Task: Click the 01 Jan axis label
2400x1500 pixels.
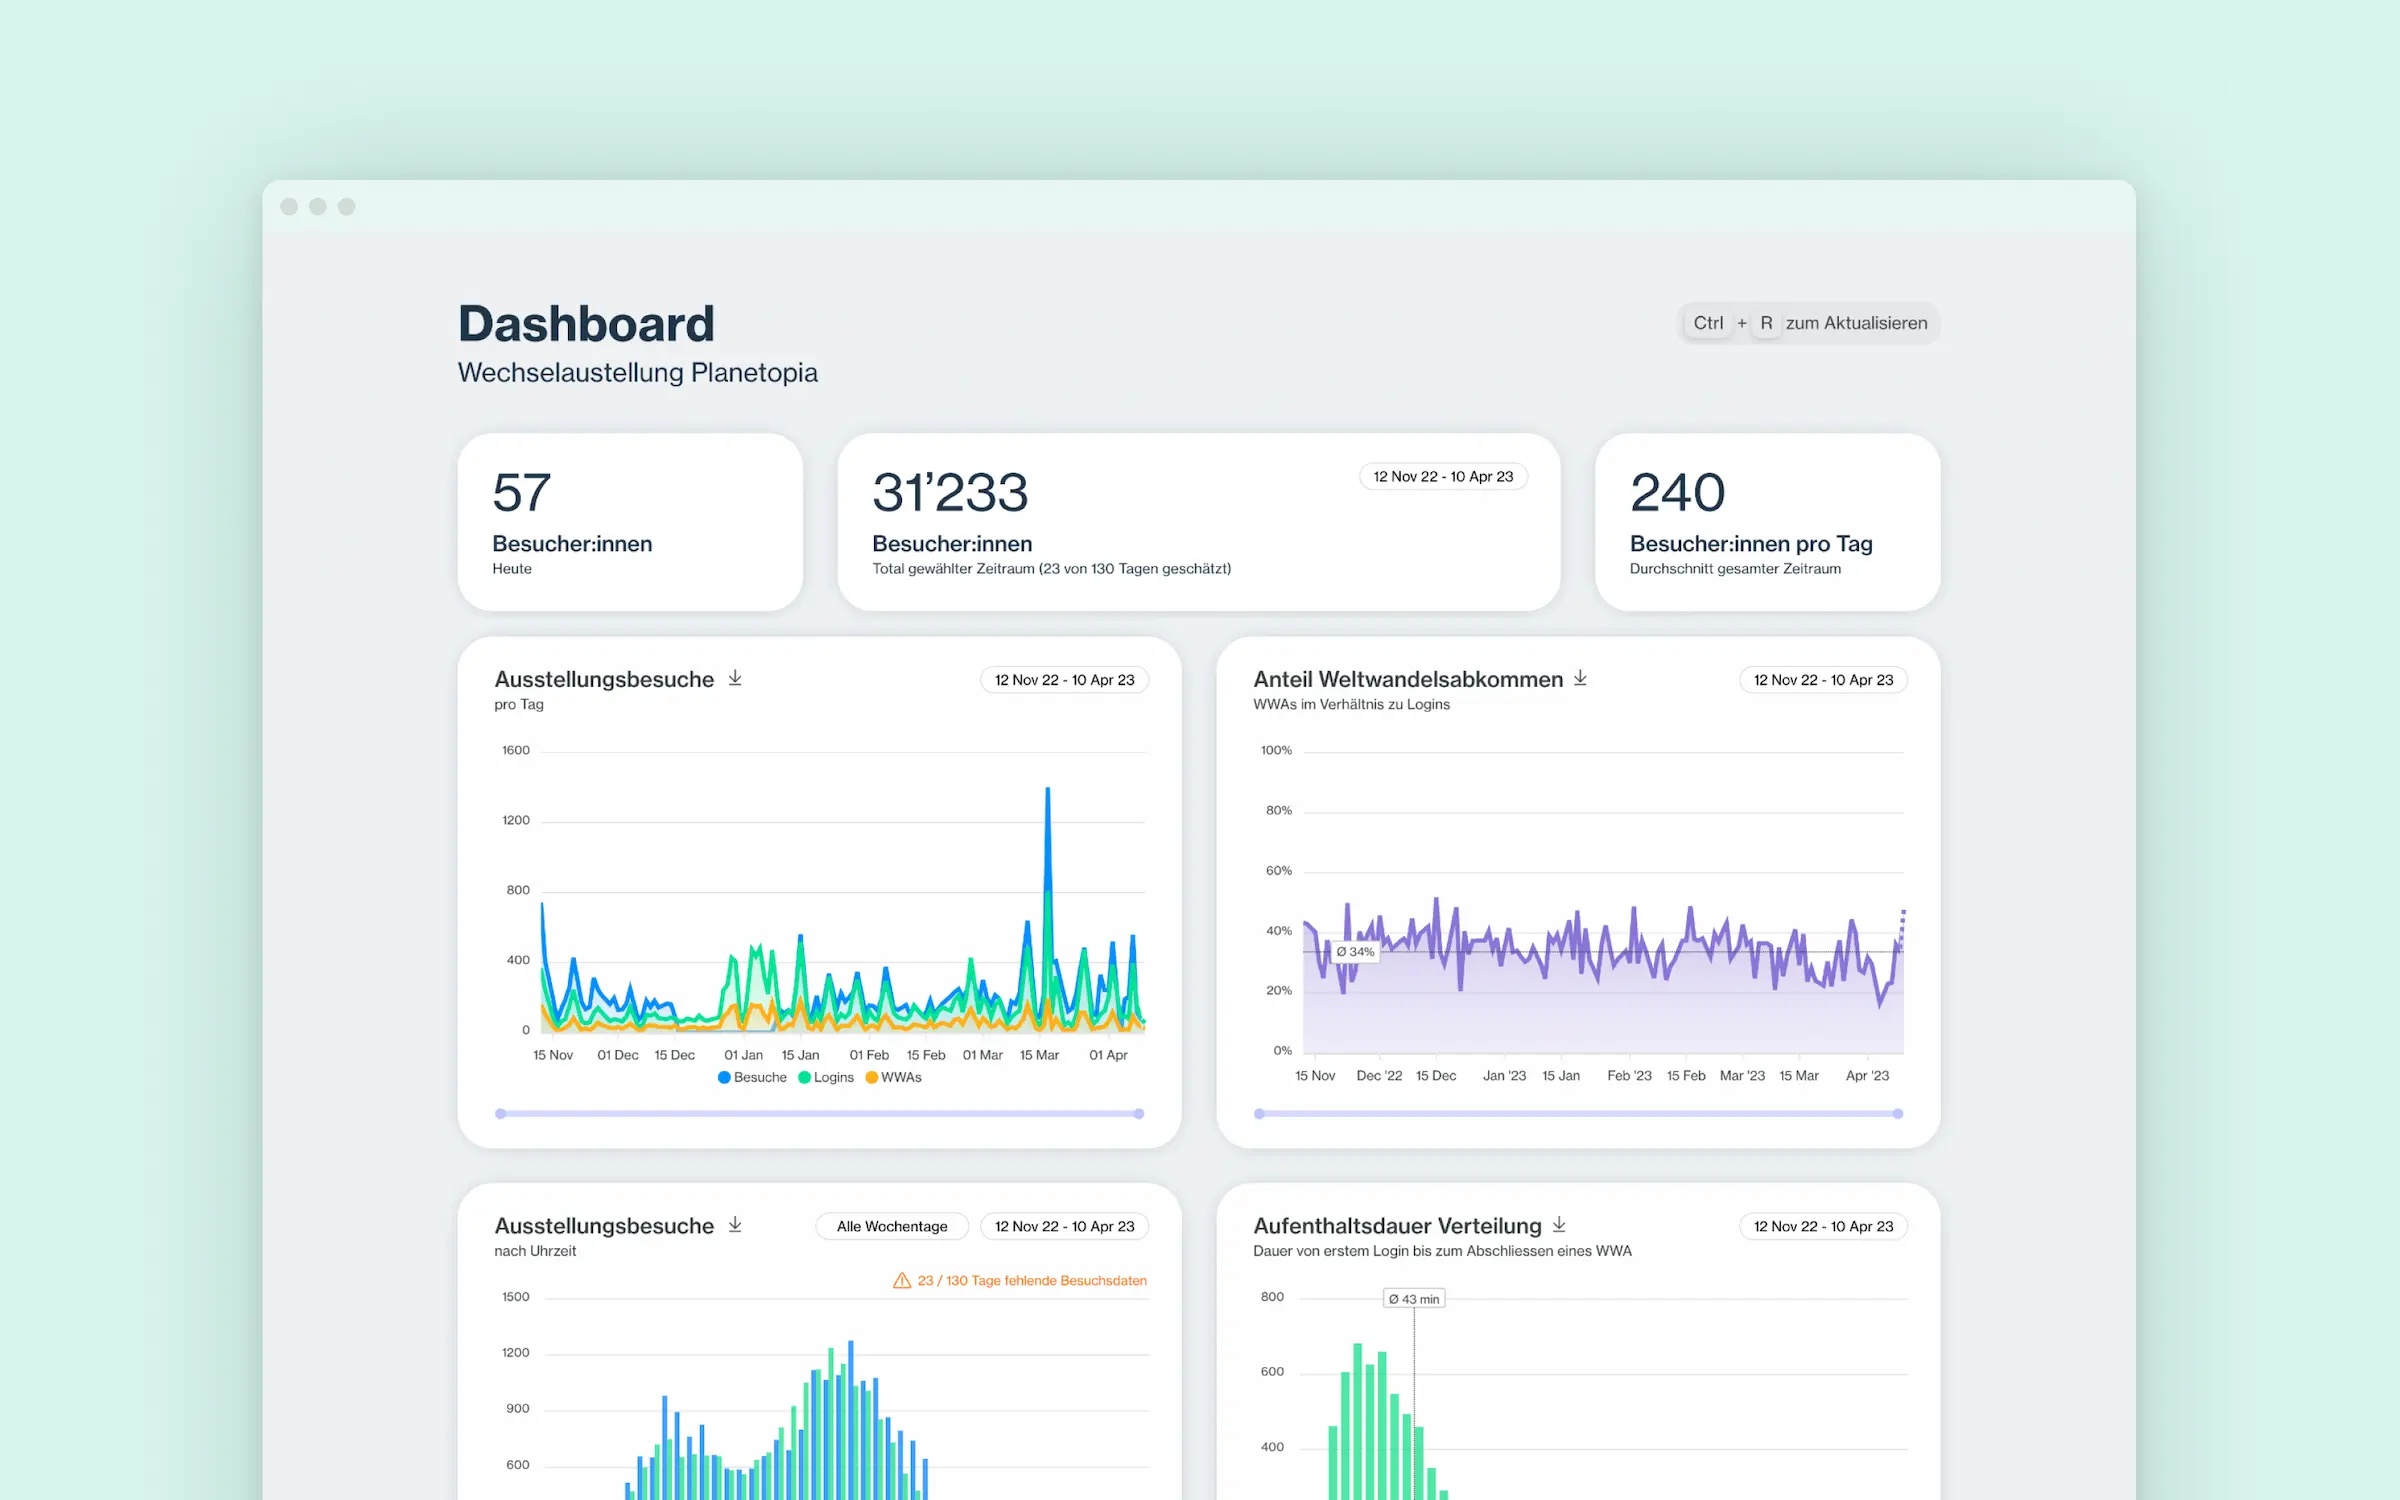Action: pyautogui.click(x=743, y=1055)
